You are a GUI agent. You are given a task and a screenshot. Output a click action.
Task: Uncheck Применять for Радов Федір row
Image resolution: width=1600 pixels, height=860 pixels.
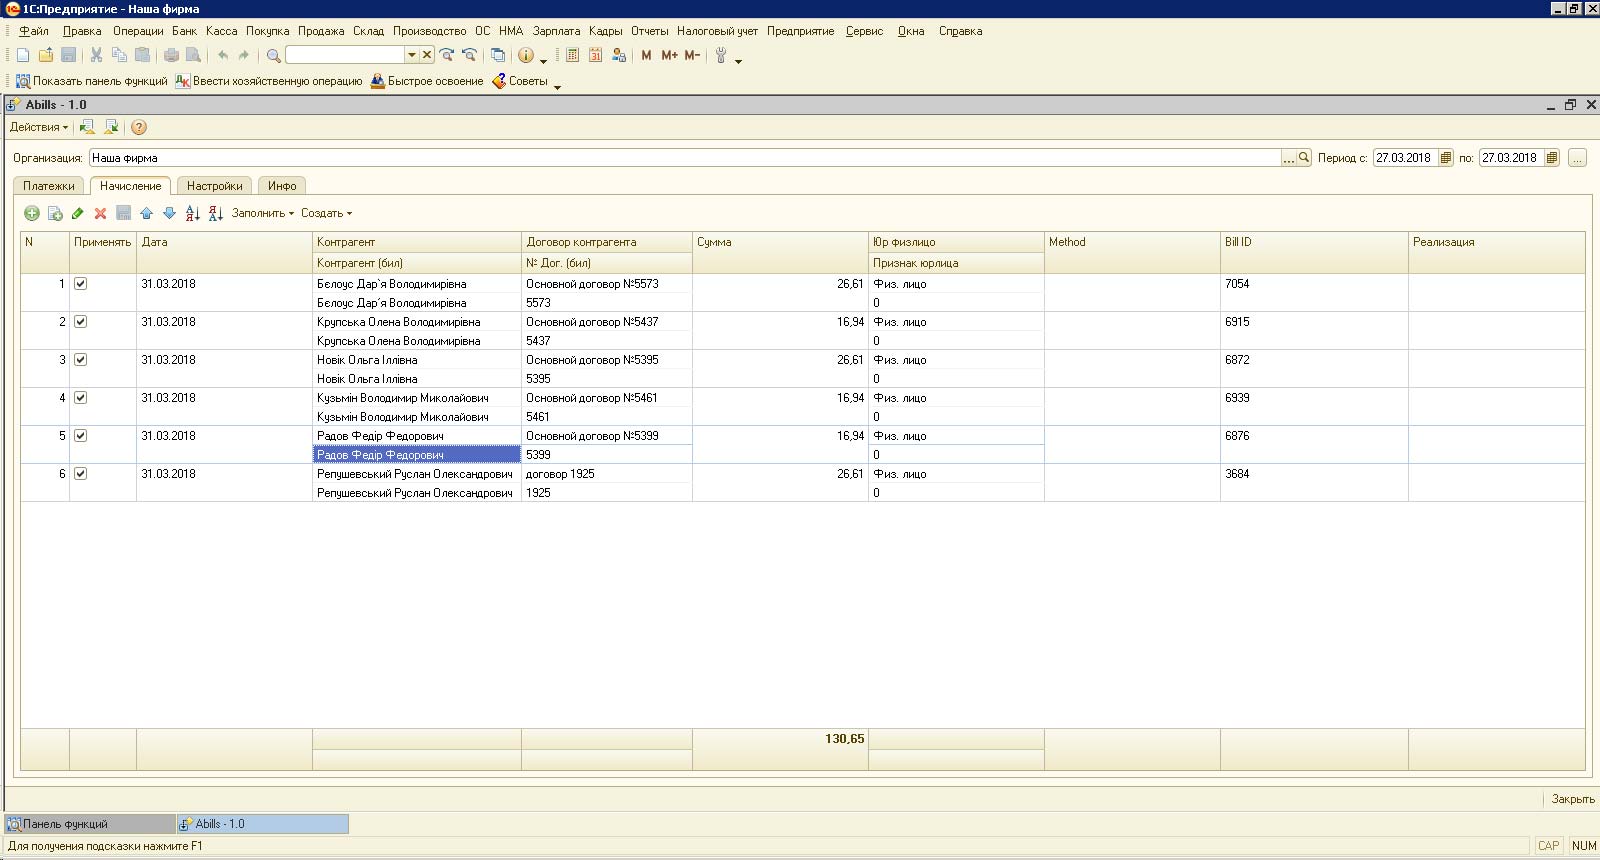click(81, 436)
